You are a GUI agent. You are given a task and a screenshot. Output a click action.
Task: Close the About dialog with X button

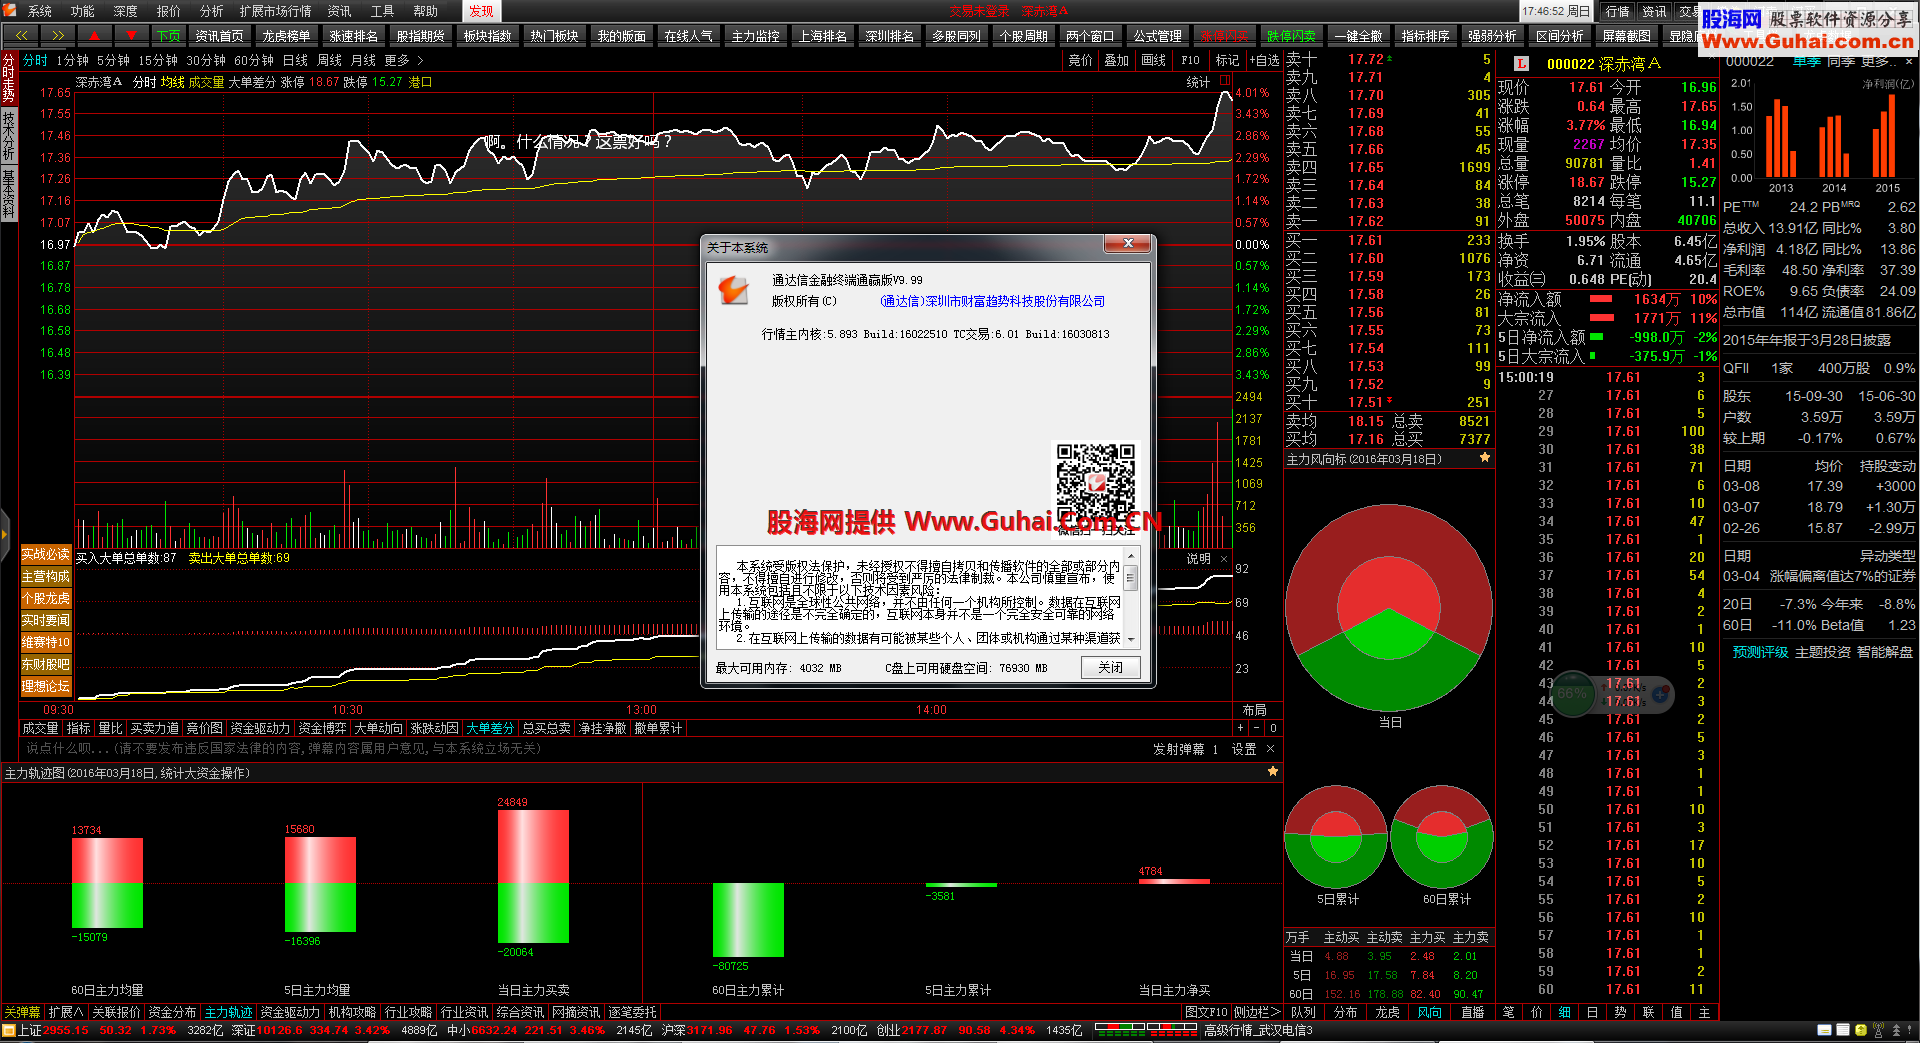(1128, 244)
